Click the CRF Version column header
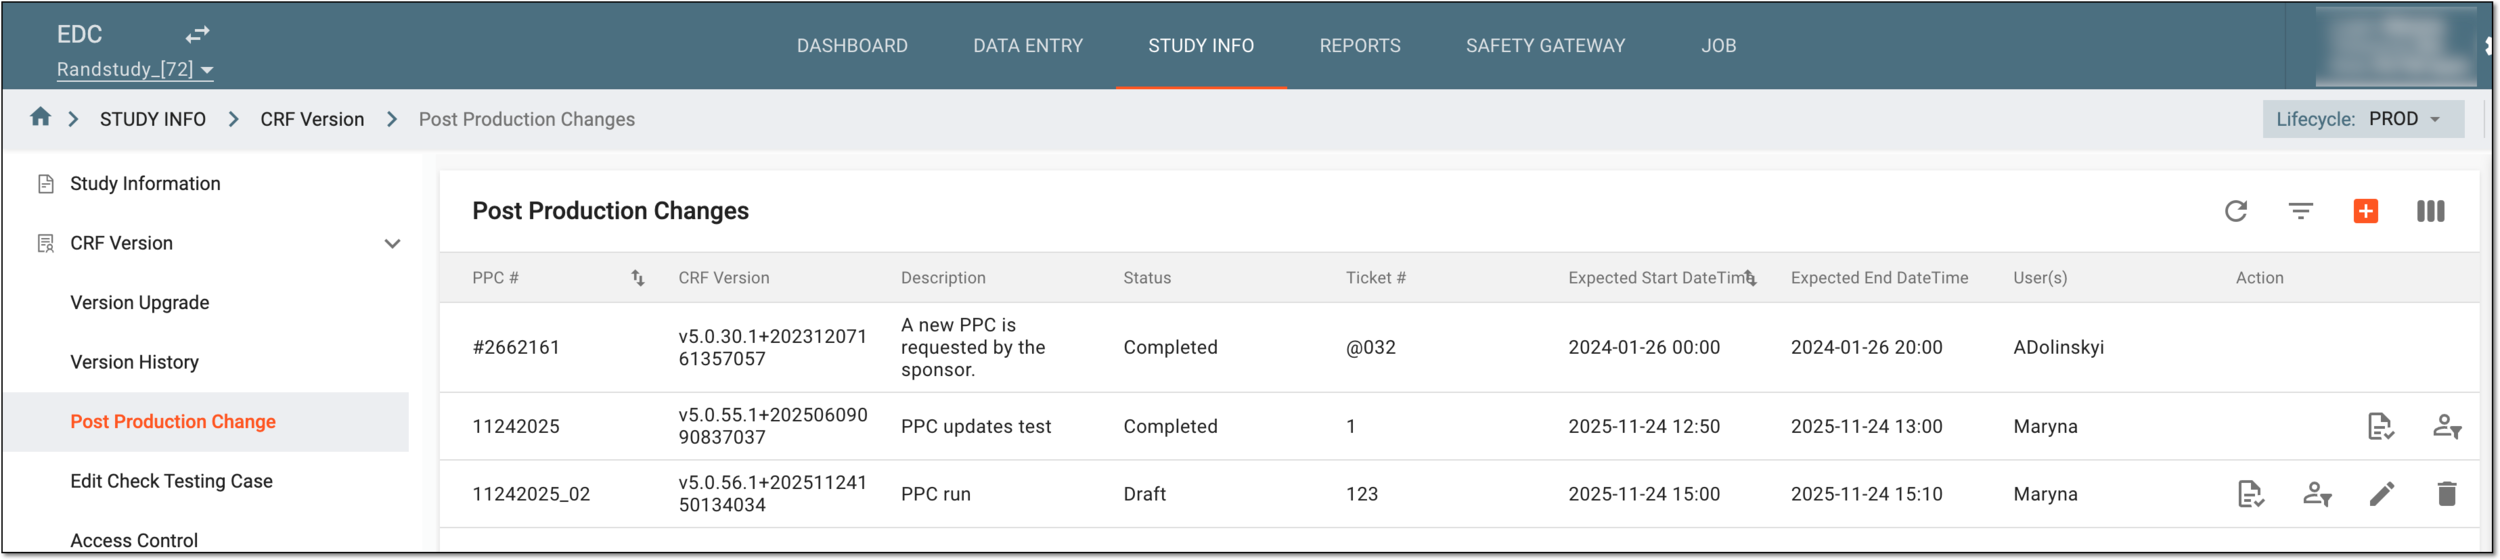The image size is (2500, 560). pos(724,278)
